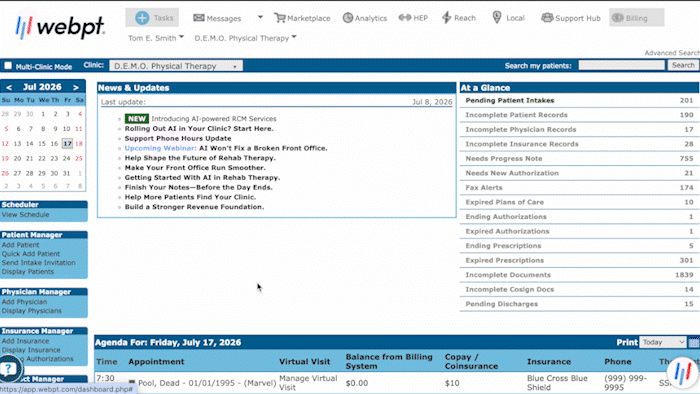Open Support Phone Hours Update item

coord(178,138)
